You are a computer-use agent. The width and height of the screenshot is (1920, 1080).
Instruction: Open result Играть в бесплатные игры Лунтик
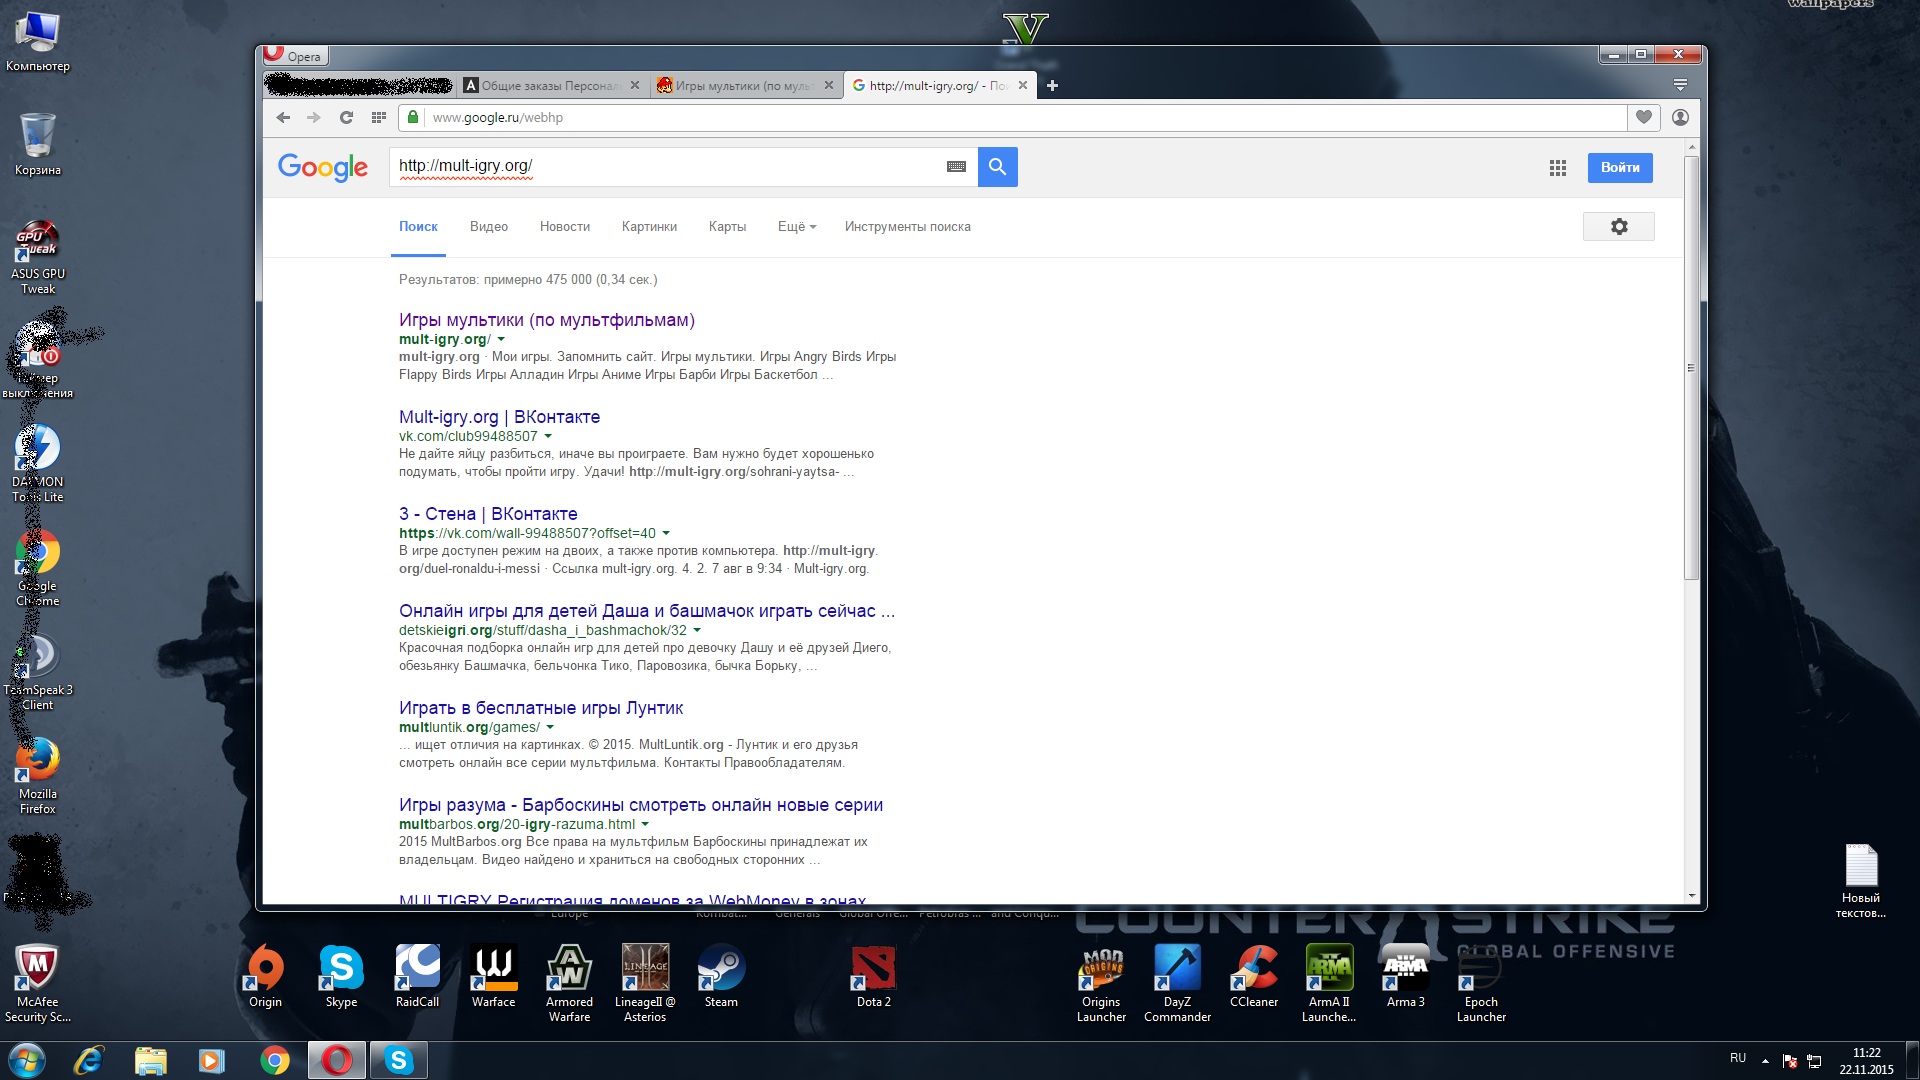point(541,708)
